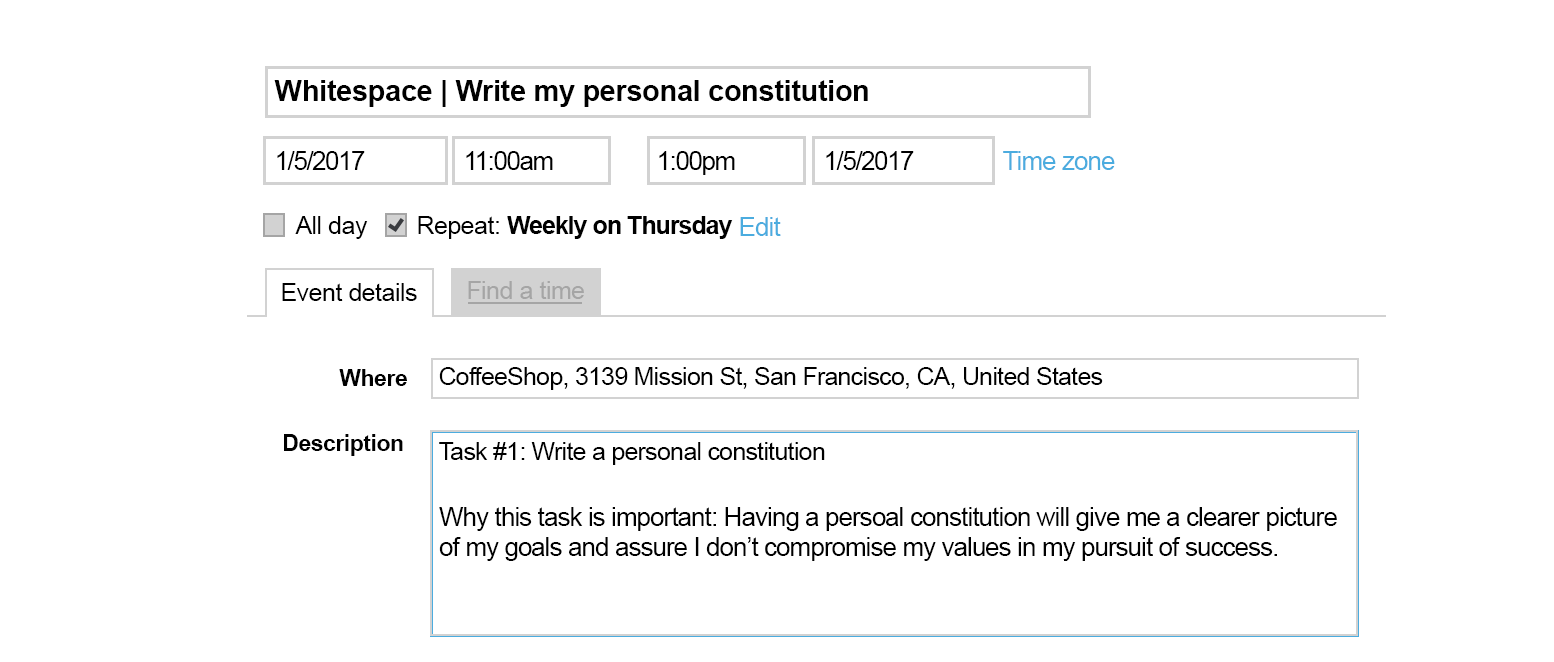Viewport: 1554px width, 662px height.
Task: Click the 1:00pm end time field
Action: point(725,160)
